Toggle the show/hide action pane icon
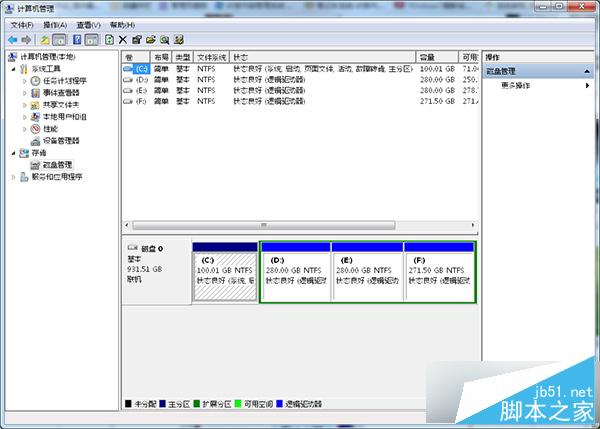This screenshot has height=429, width=600. [x=92, y=40]
